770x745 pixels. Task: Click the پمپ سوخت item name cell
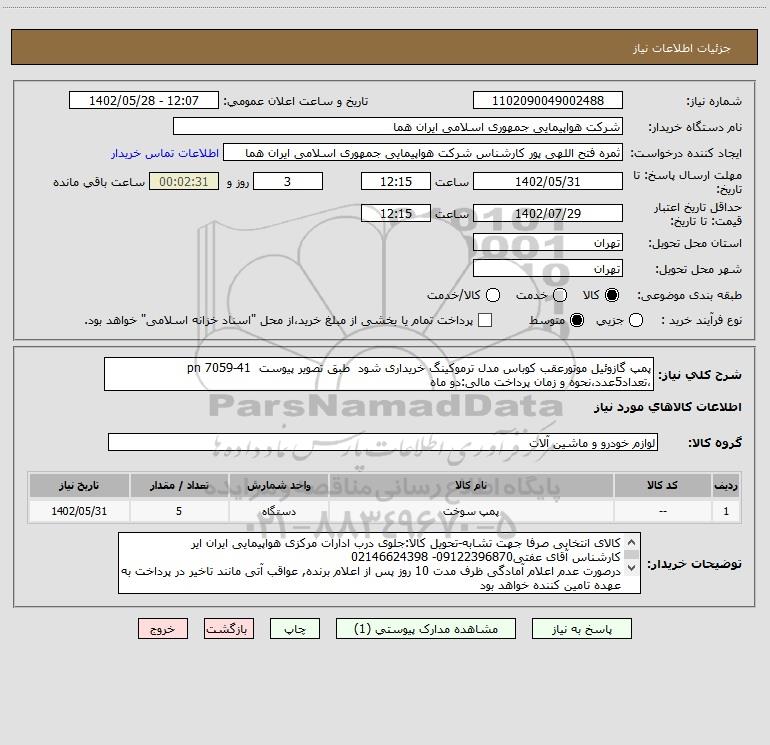[471, 511]
